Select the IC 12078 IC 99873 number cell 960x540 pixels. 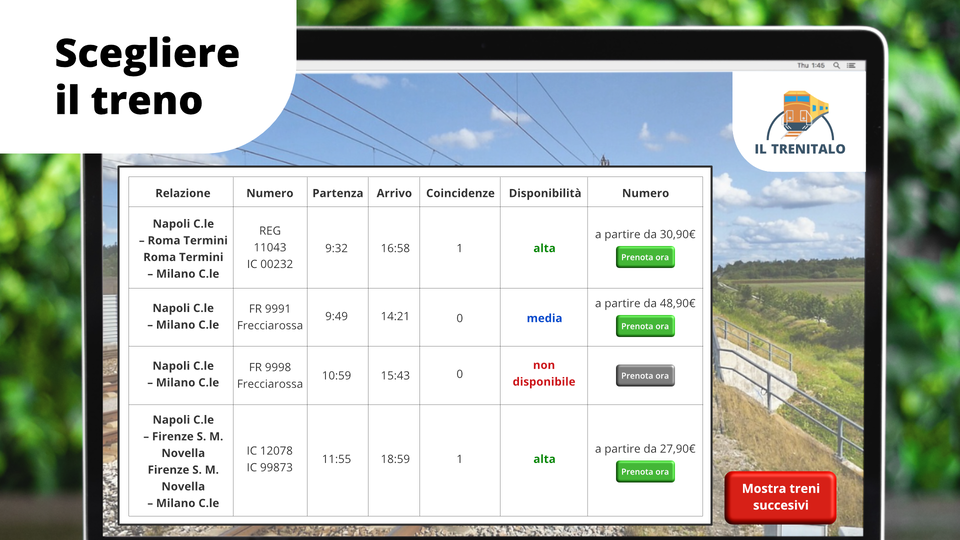tap(270, 459)
